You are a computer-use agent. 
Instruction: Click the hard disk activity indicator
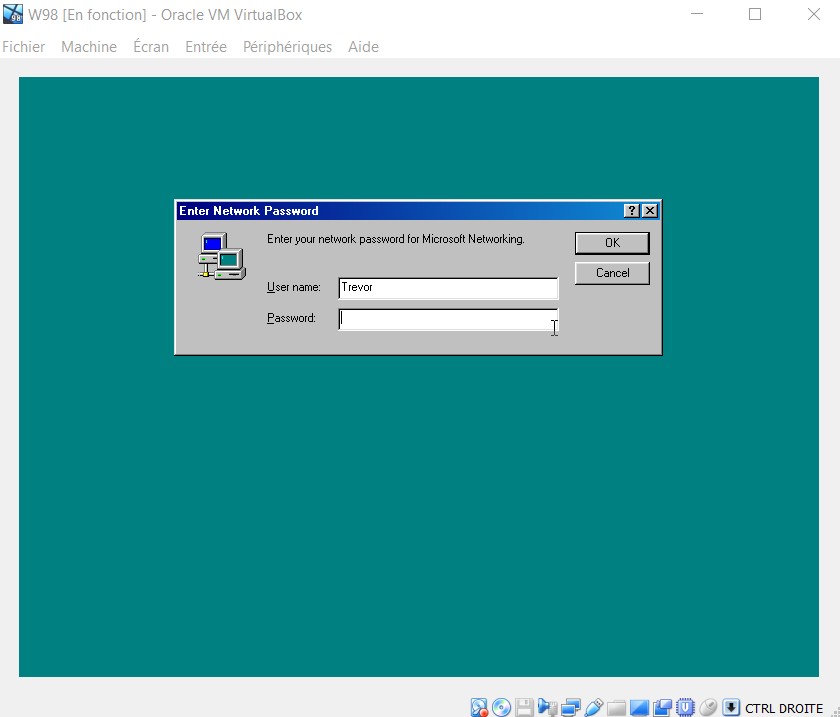(479, 708)
